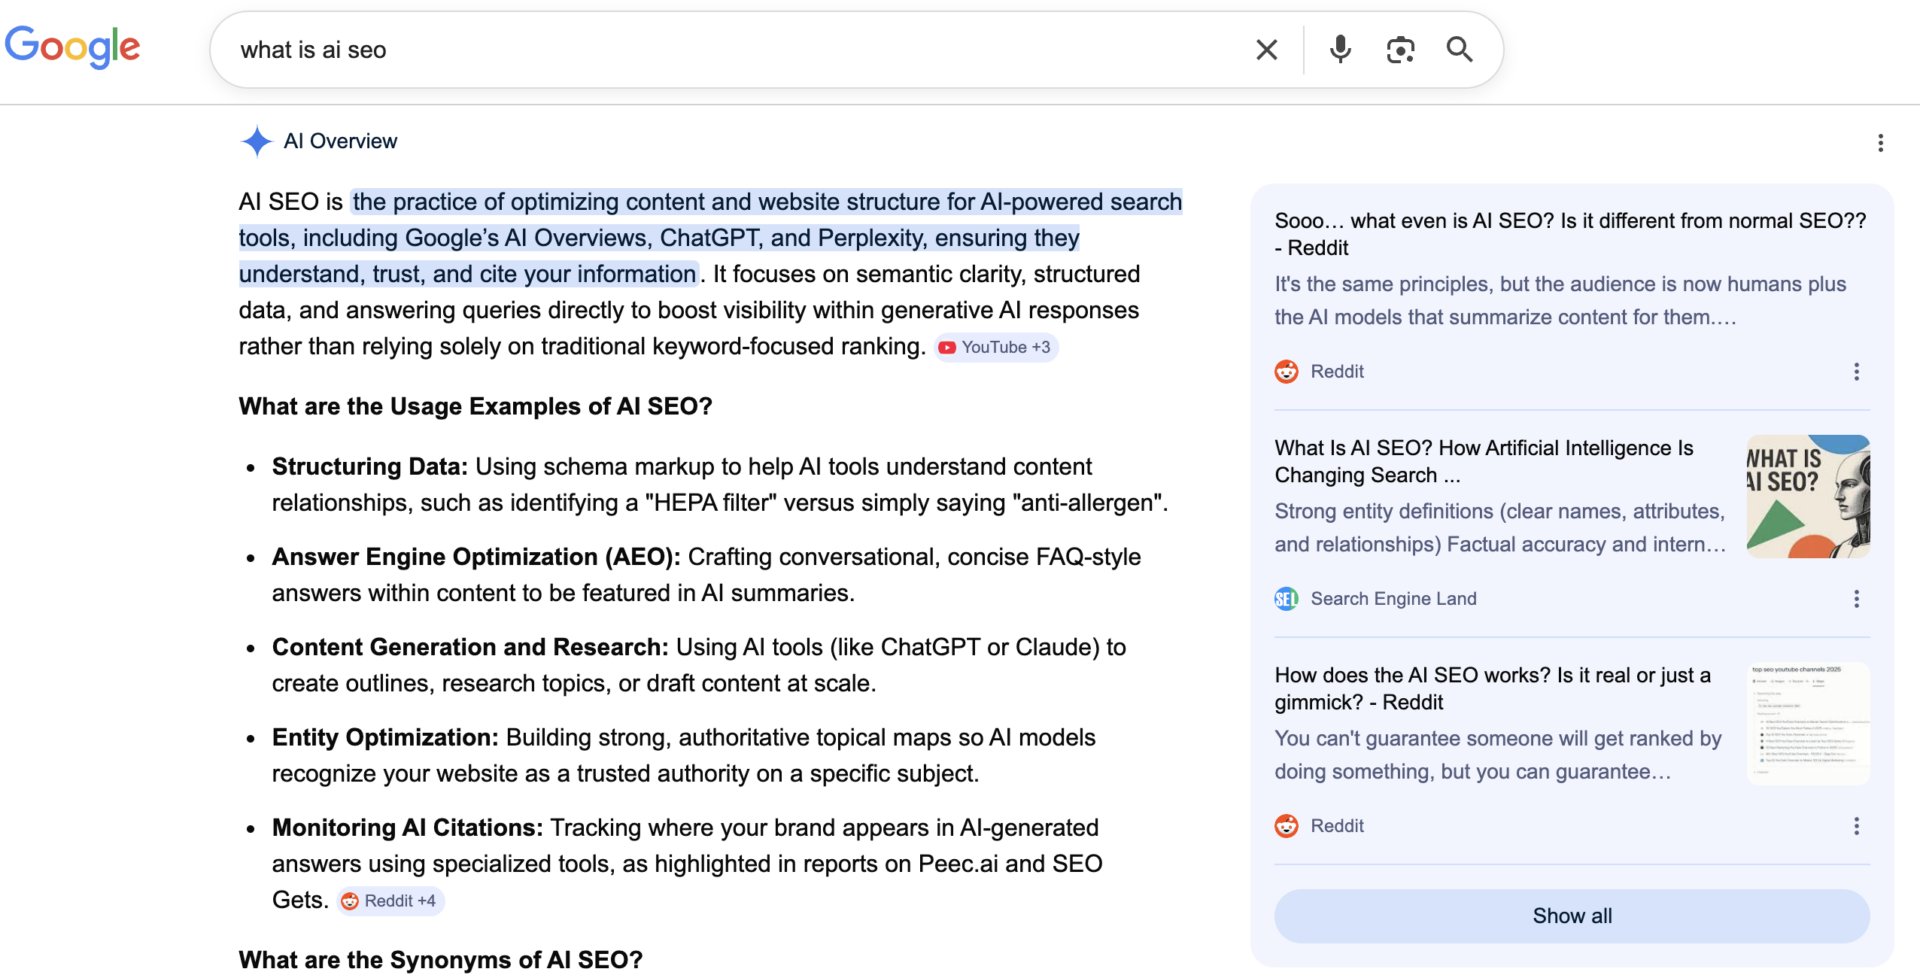Click 'What are the Synonyms of AI SEO?' heading

(441, 960)
